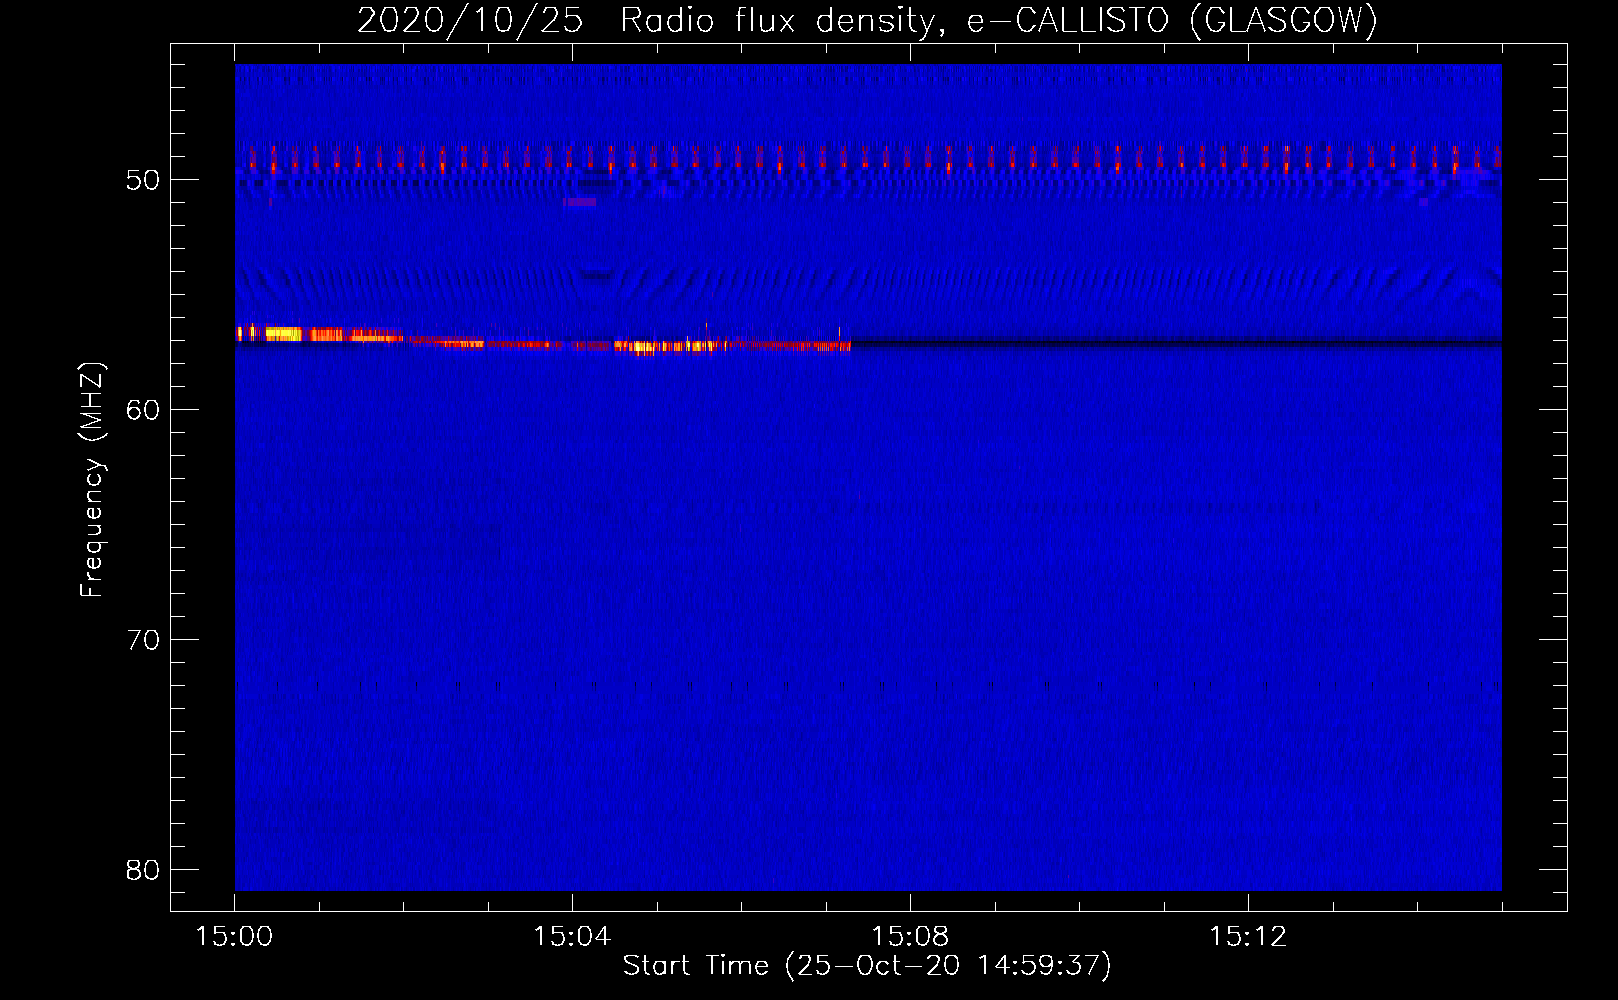This screenshot has width=1618, height=1000.
Task: Click the 15:12 time tick label
Action: (x=1248, y=937)
